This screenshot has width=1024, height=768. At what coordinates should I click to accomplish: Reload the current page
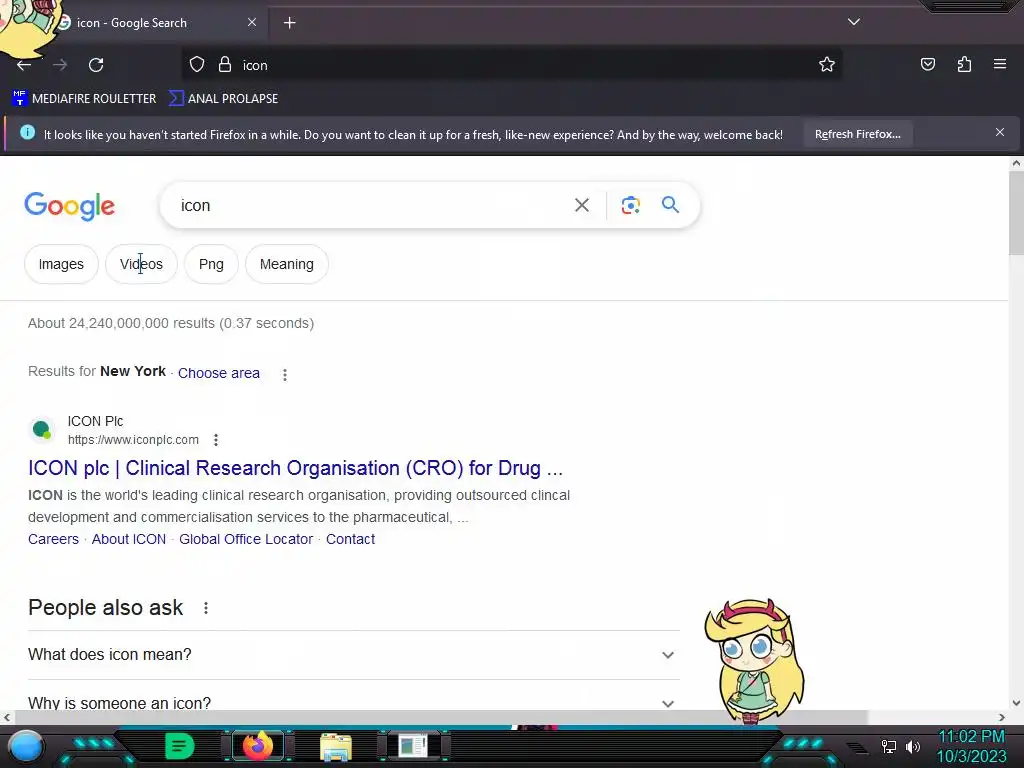[x=96, y=65]
